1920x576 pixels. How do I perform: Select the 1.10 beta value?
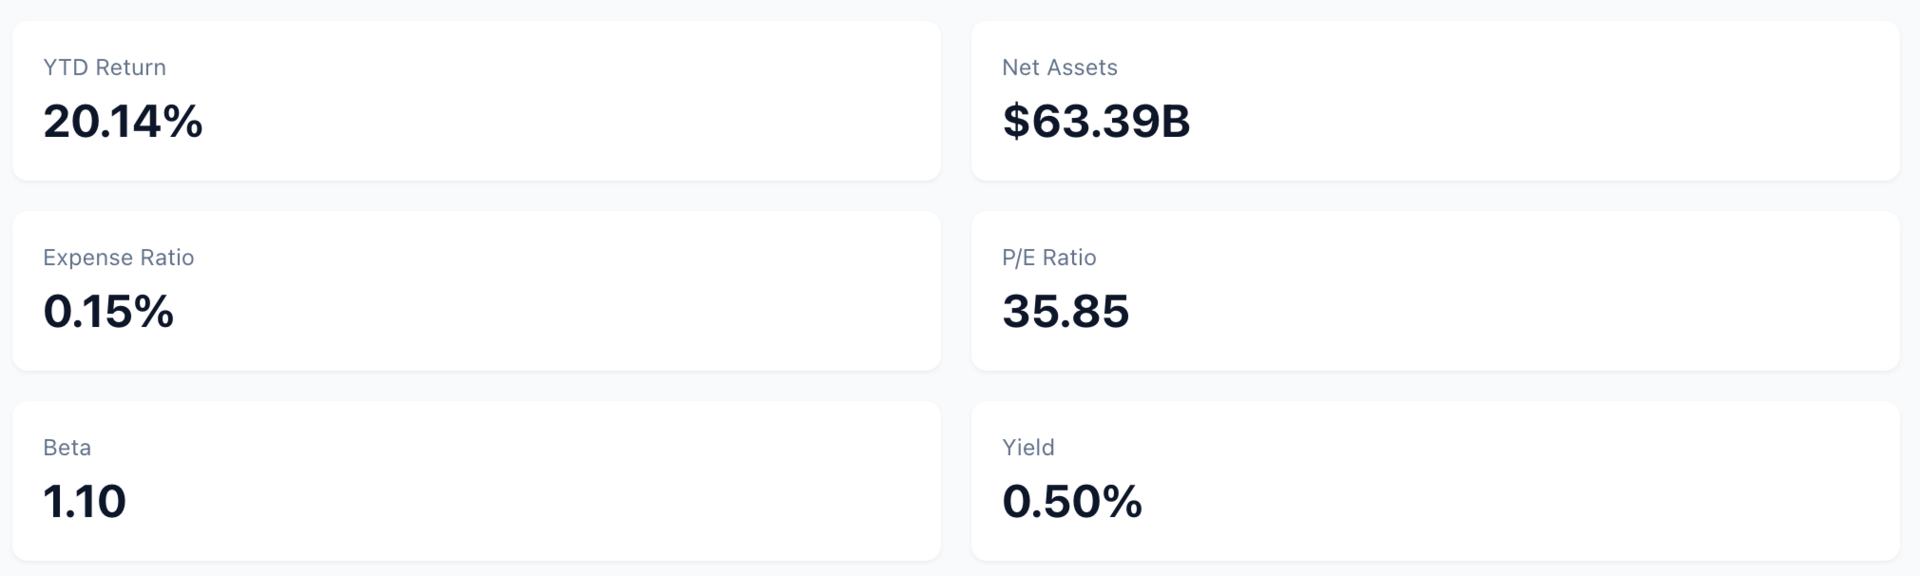[x=84, y=501]
